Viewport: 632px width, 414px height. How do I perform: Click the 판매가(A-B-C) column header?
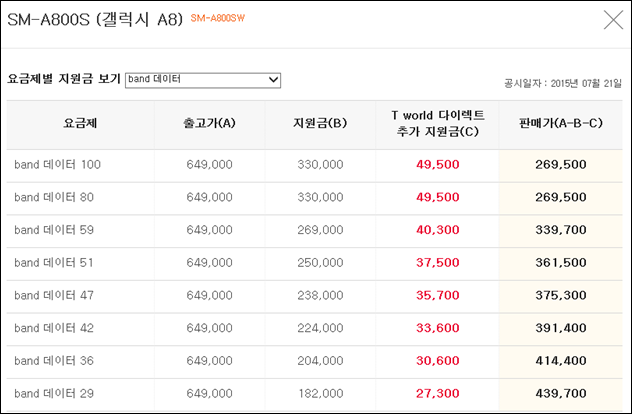tap(561, 123)
